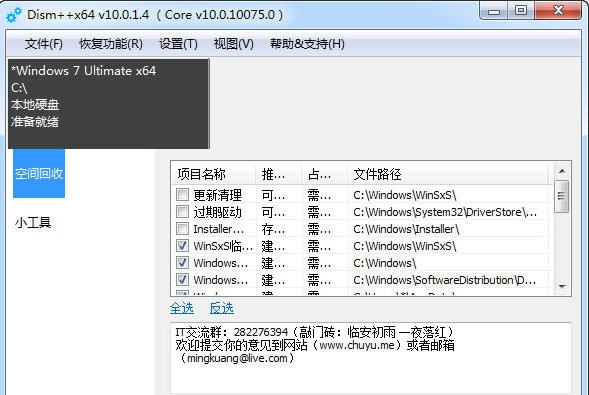
Task: Click the www.chuyu.me website text
Action: click(357, 345)
